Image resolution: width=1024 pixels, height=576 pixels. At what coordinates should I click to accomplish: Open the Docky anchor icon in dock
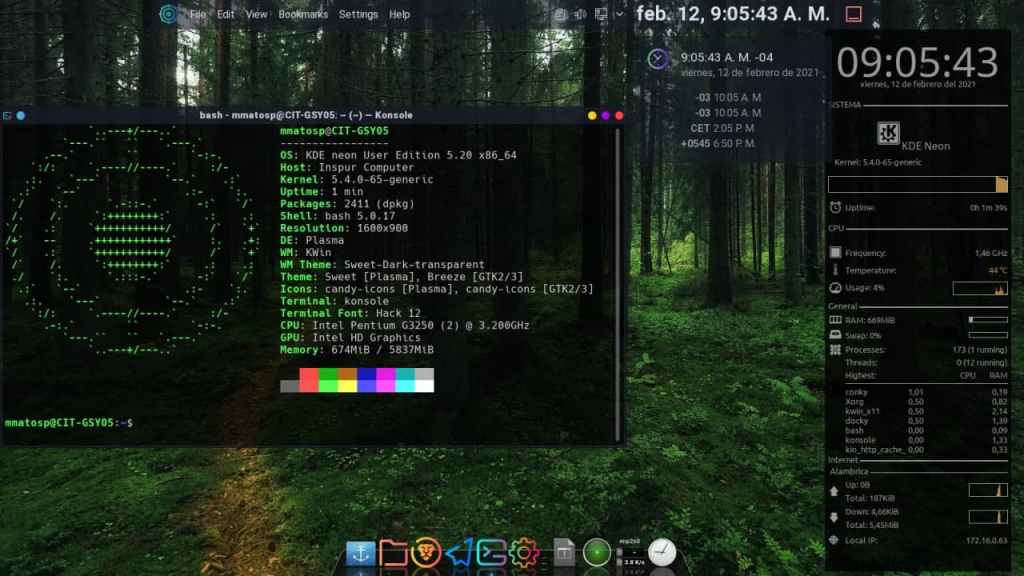360,552
